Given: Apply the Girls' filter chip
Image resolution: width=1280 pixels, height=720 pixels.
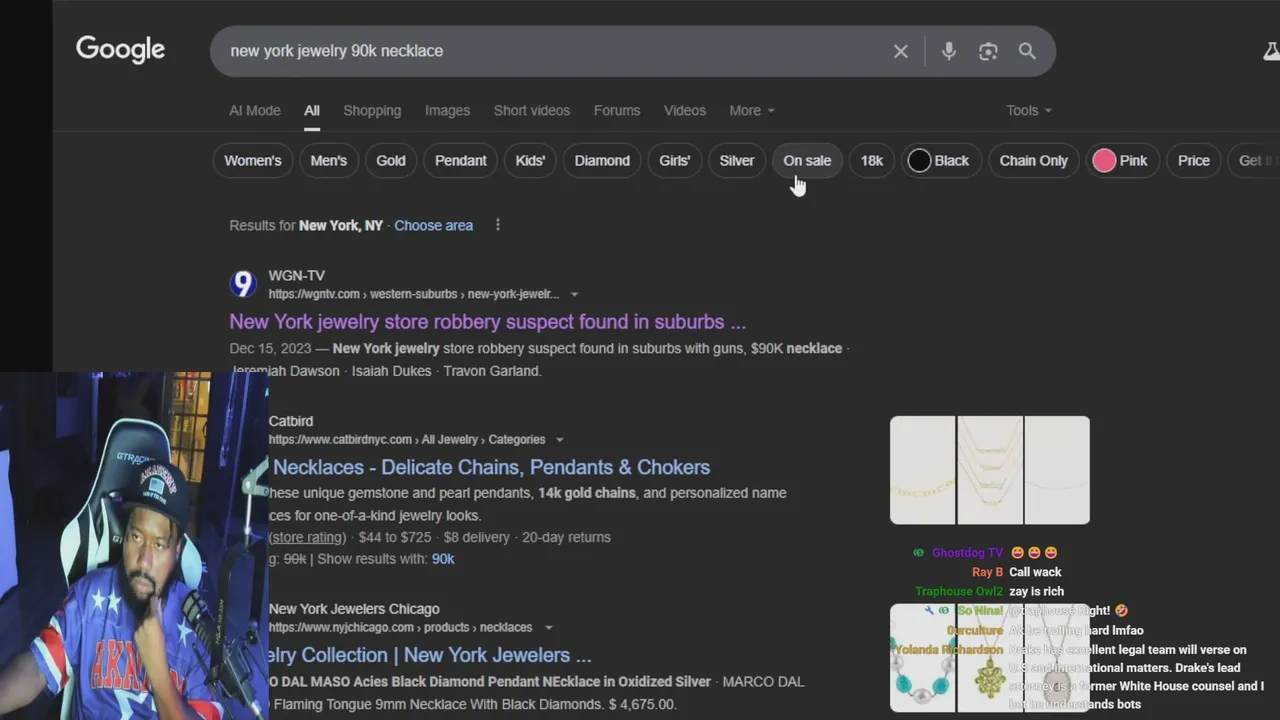Looking at the screenshot, I should tap(675, 160).
